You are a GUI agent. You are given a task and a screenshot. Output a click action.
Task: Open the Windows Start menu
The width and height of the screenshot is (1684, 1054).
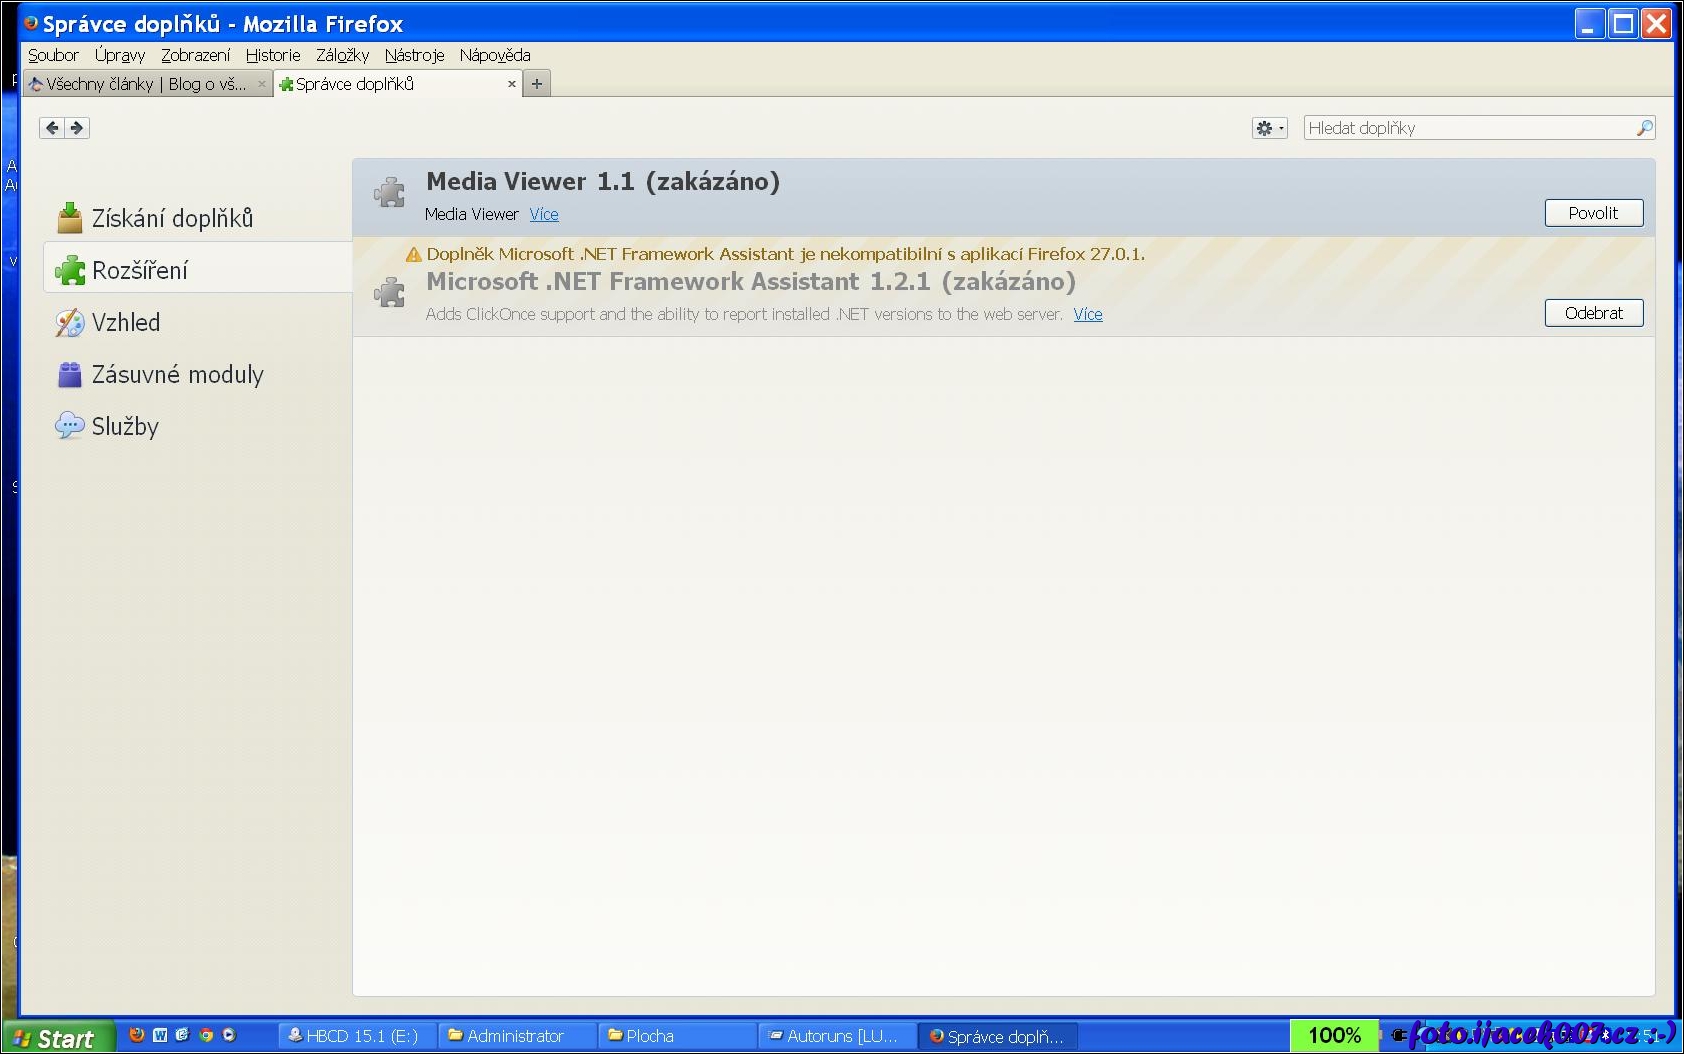click(x=57, y=1038)
